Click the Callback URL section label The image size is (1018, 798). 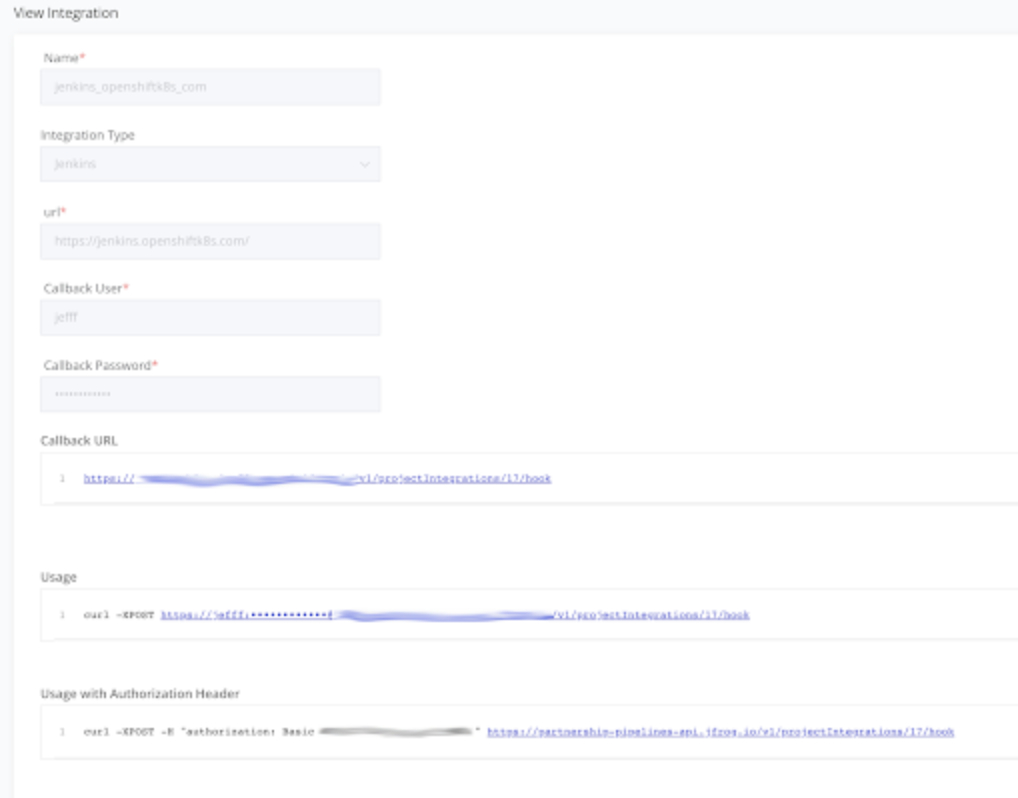pos(80,439)
